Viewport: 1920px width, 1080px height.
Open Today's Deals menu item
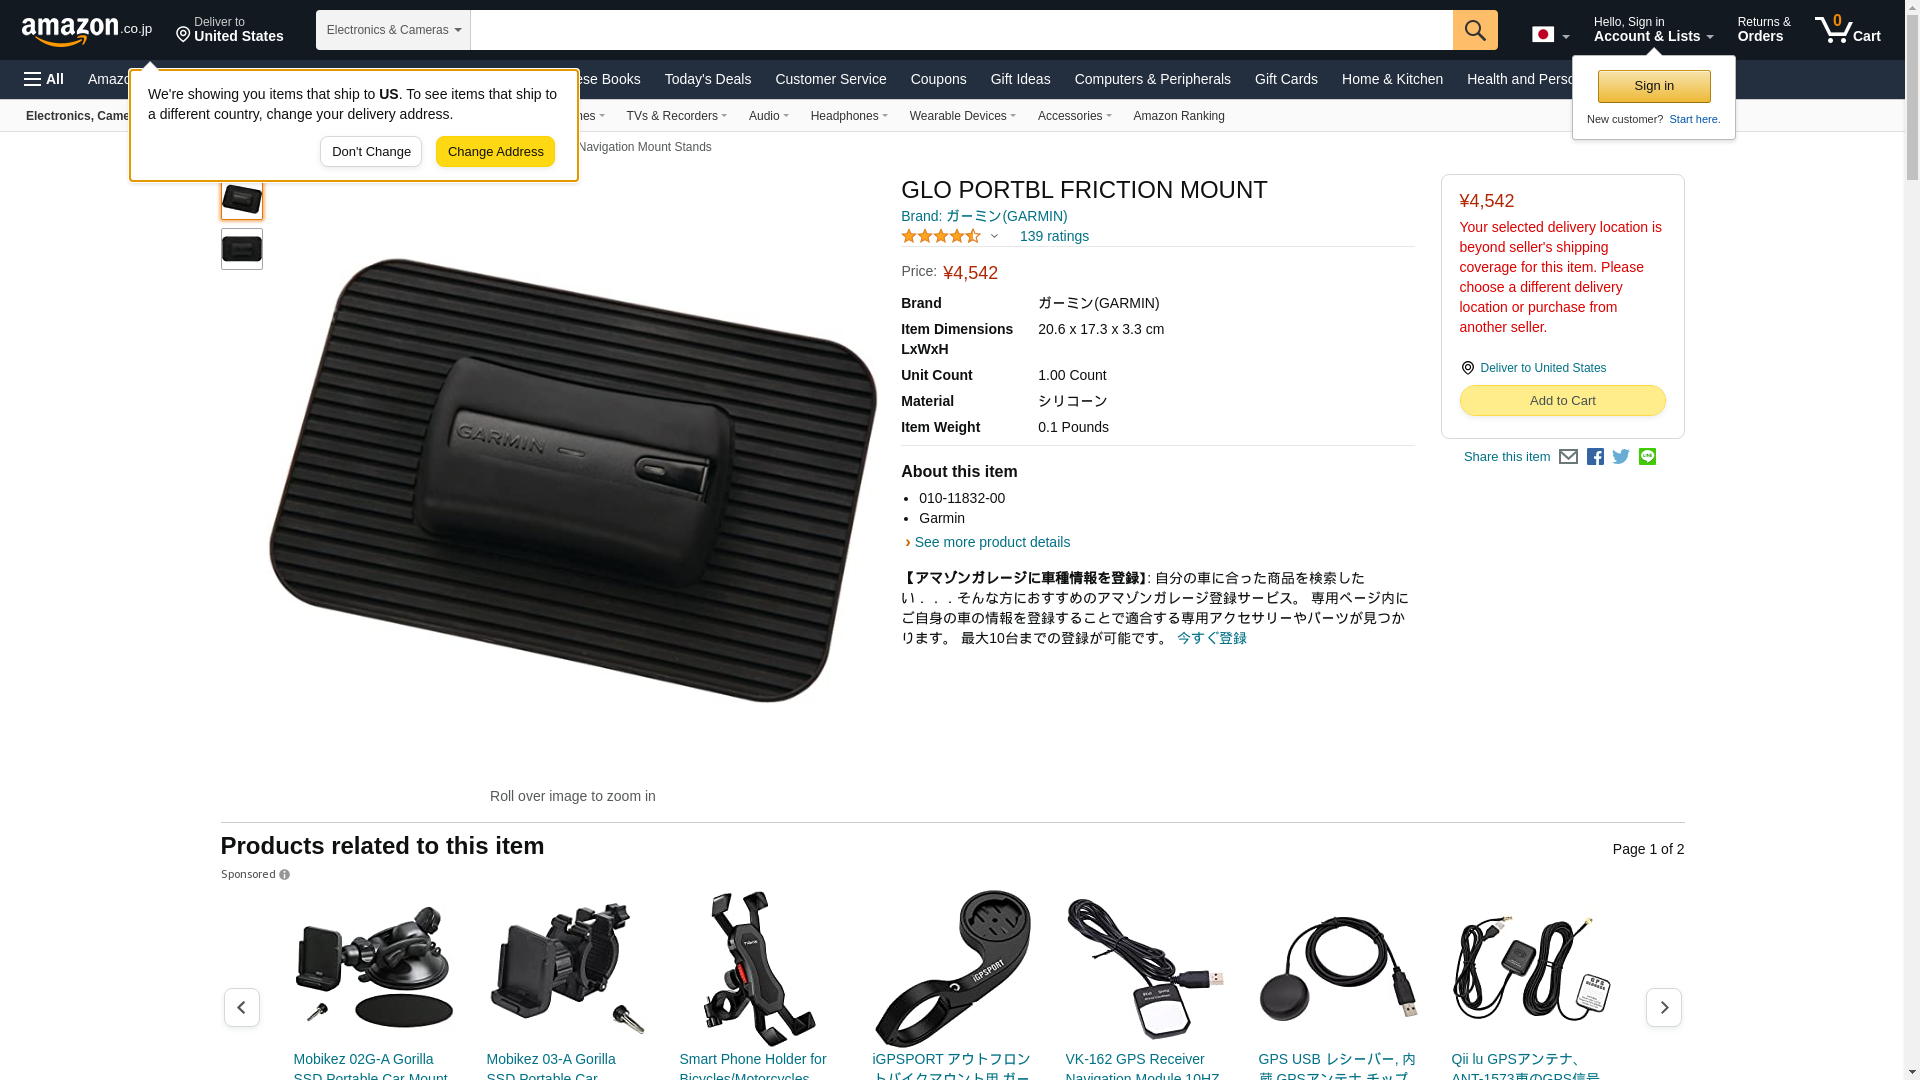click(x=708, y=79)
